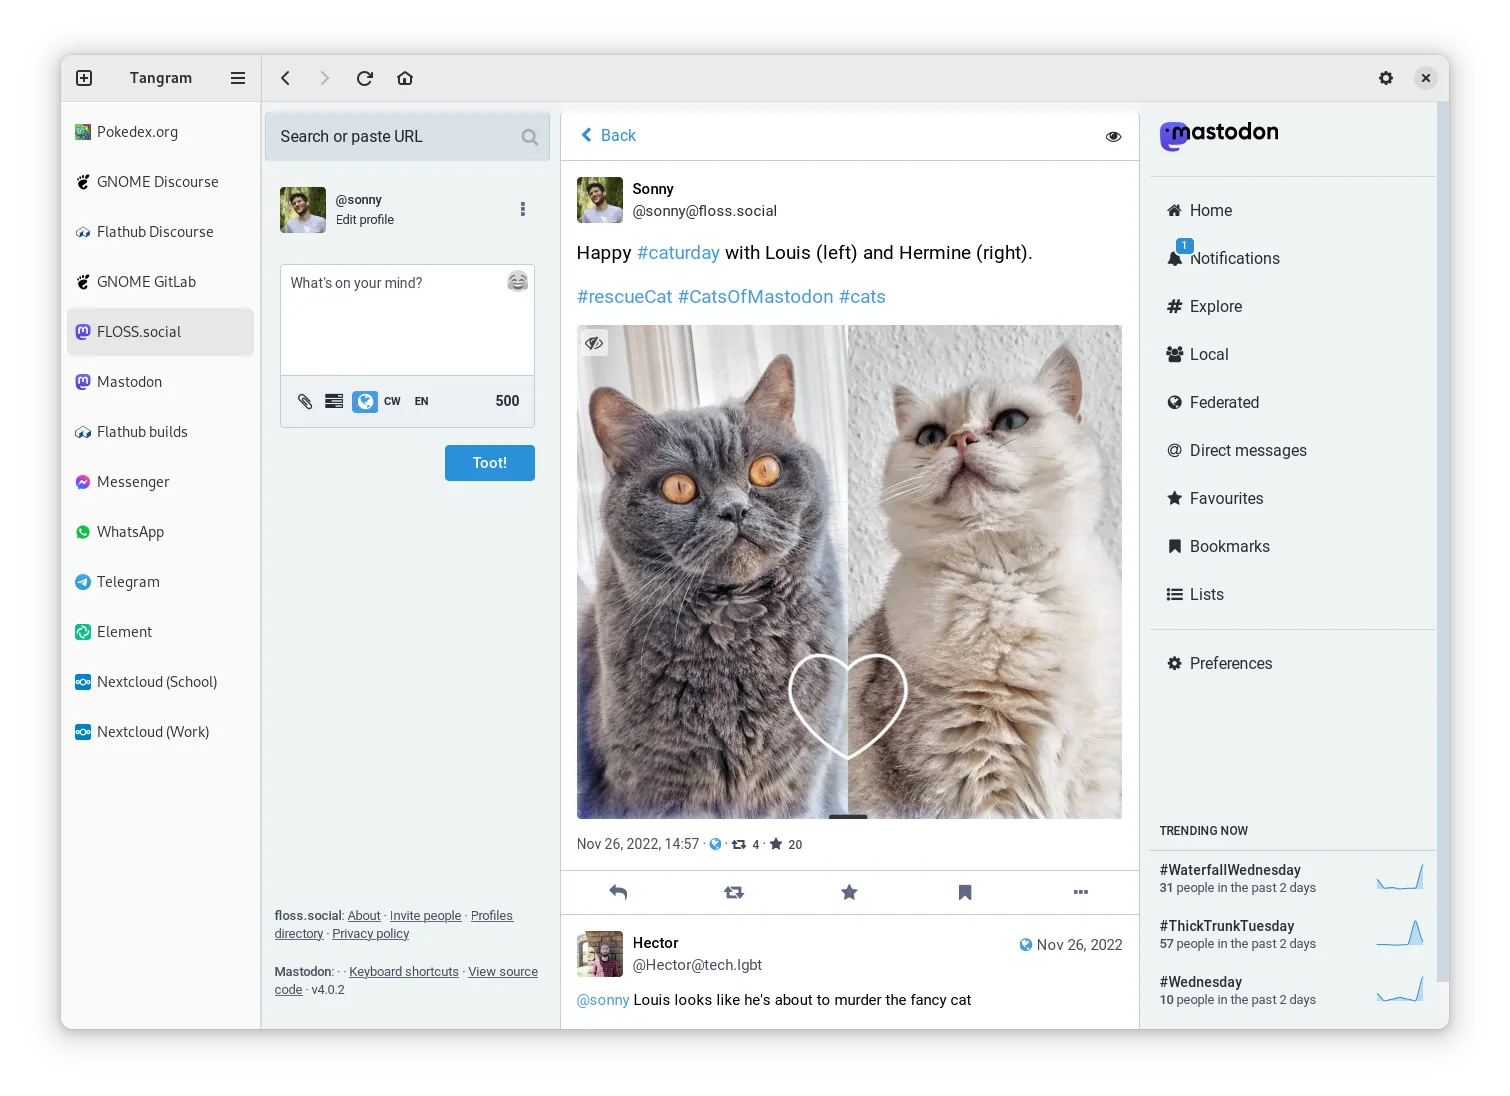The image size is (1510, 1096).
Task: Open the #CatsOfMastodon hashtag link
Action: pos(755,297)
